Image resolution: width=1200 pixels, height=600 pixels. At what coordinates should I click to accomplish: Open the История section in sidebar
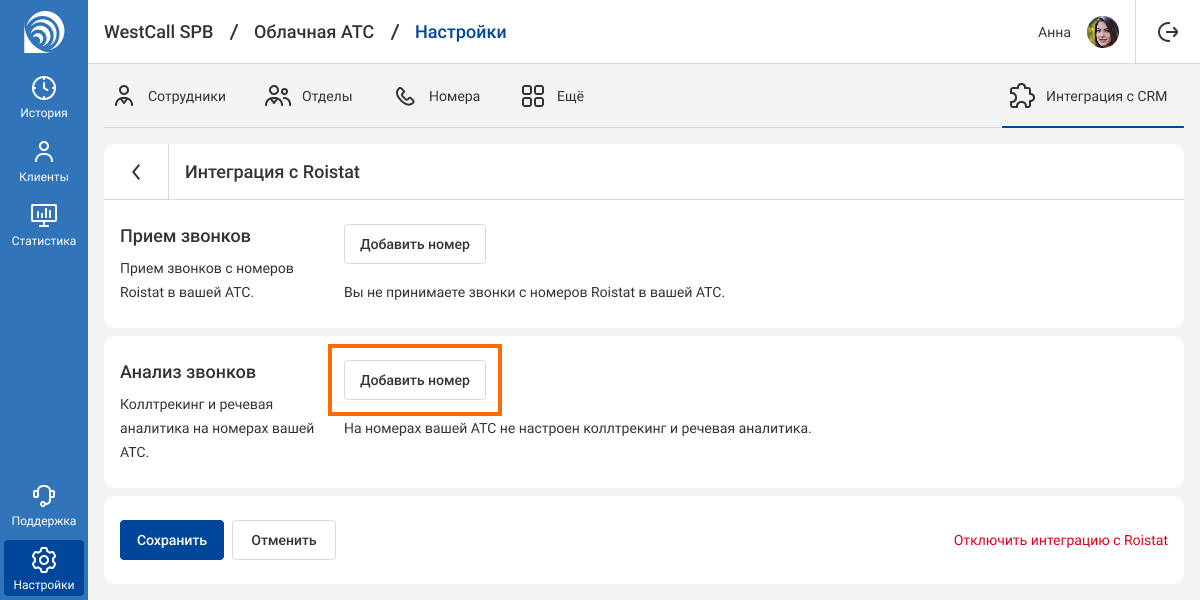click(44, 97)
